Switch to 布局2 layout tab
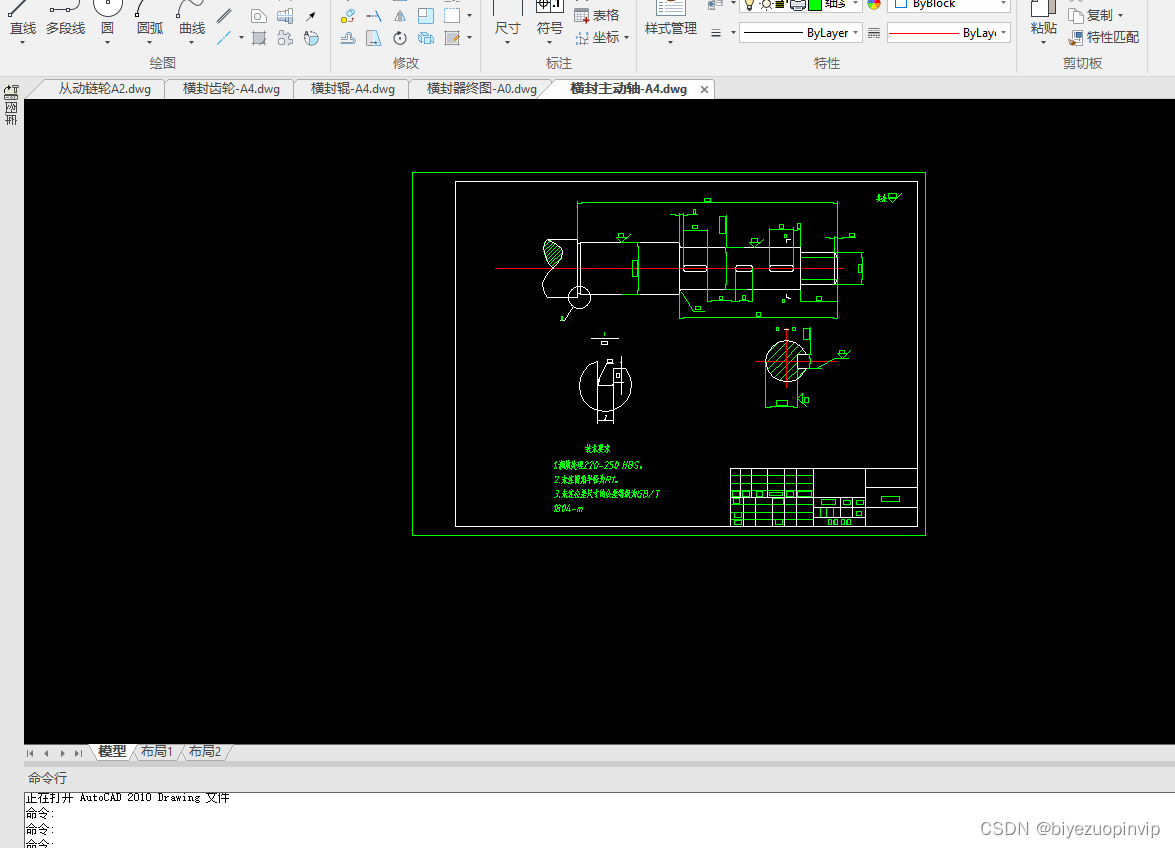The height and width of the screenshot is (848, 1175). 205,751
